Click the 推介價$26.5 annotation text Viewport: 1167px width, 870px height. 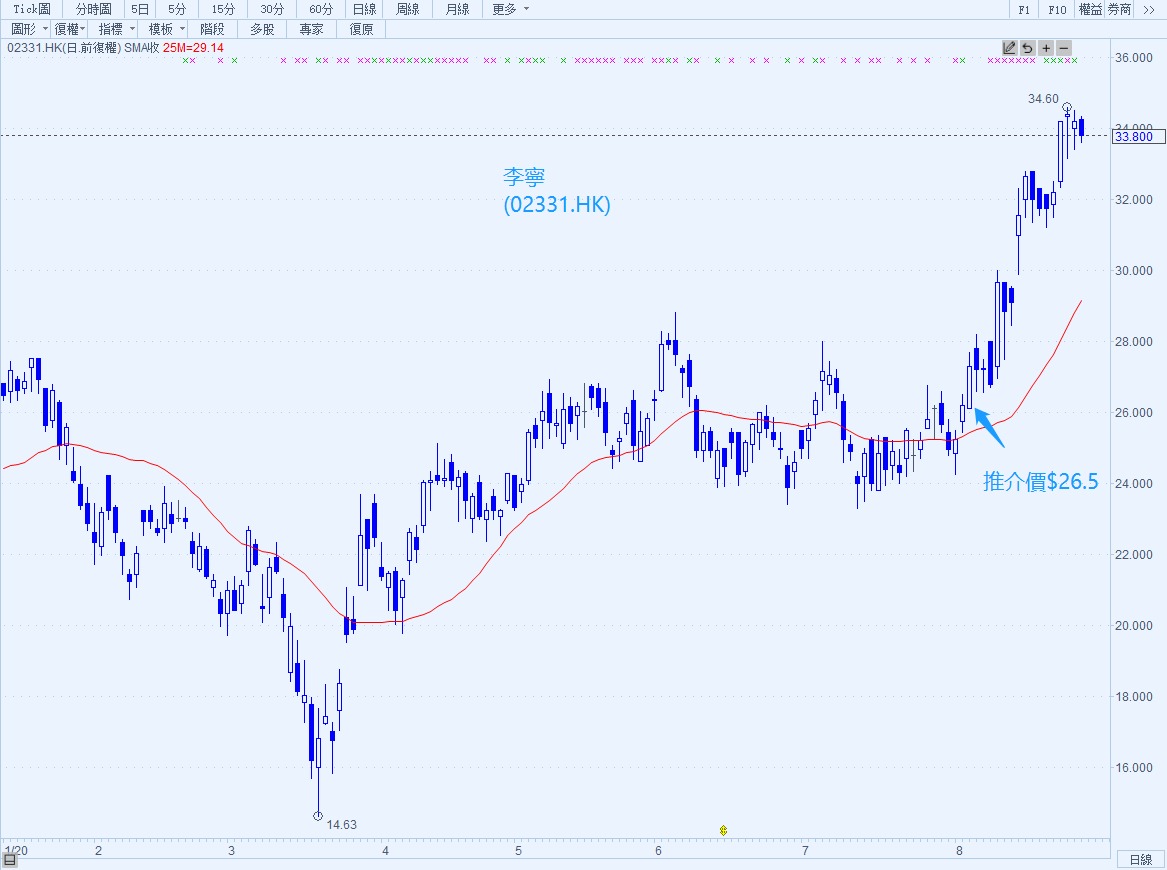coord(1040,482)
